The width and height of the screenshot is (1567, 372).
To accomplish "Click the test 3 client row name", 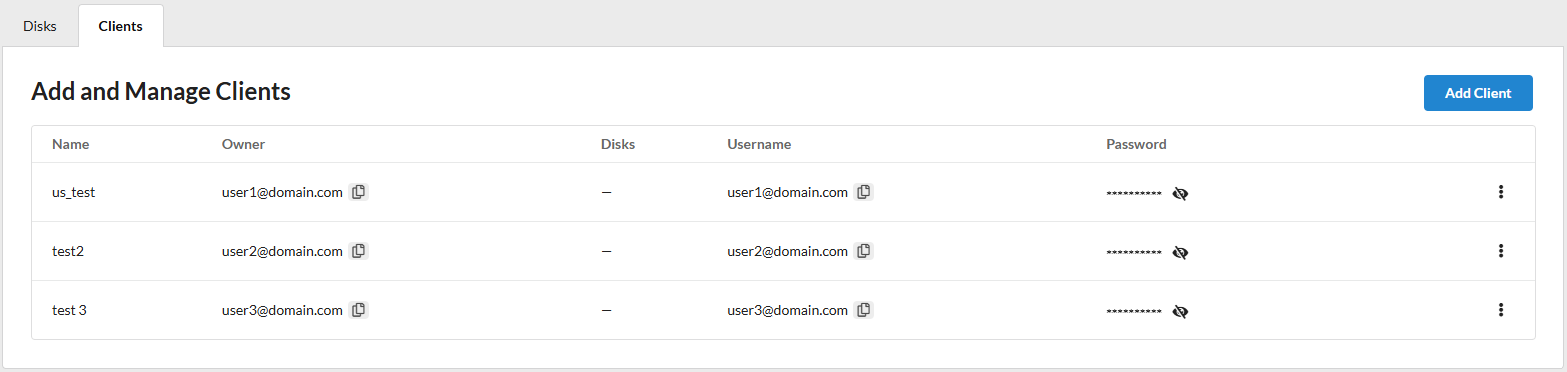I will [x=69, y=310].
